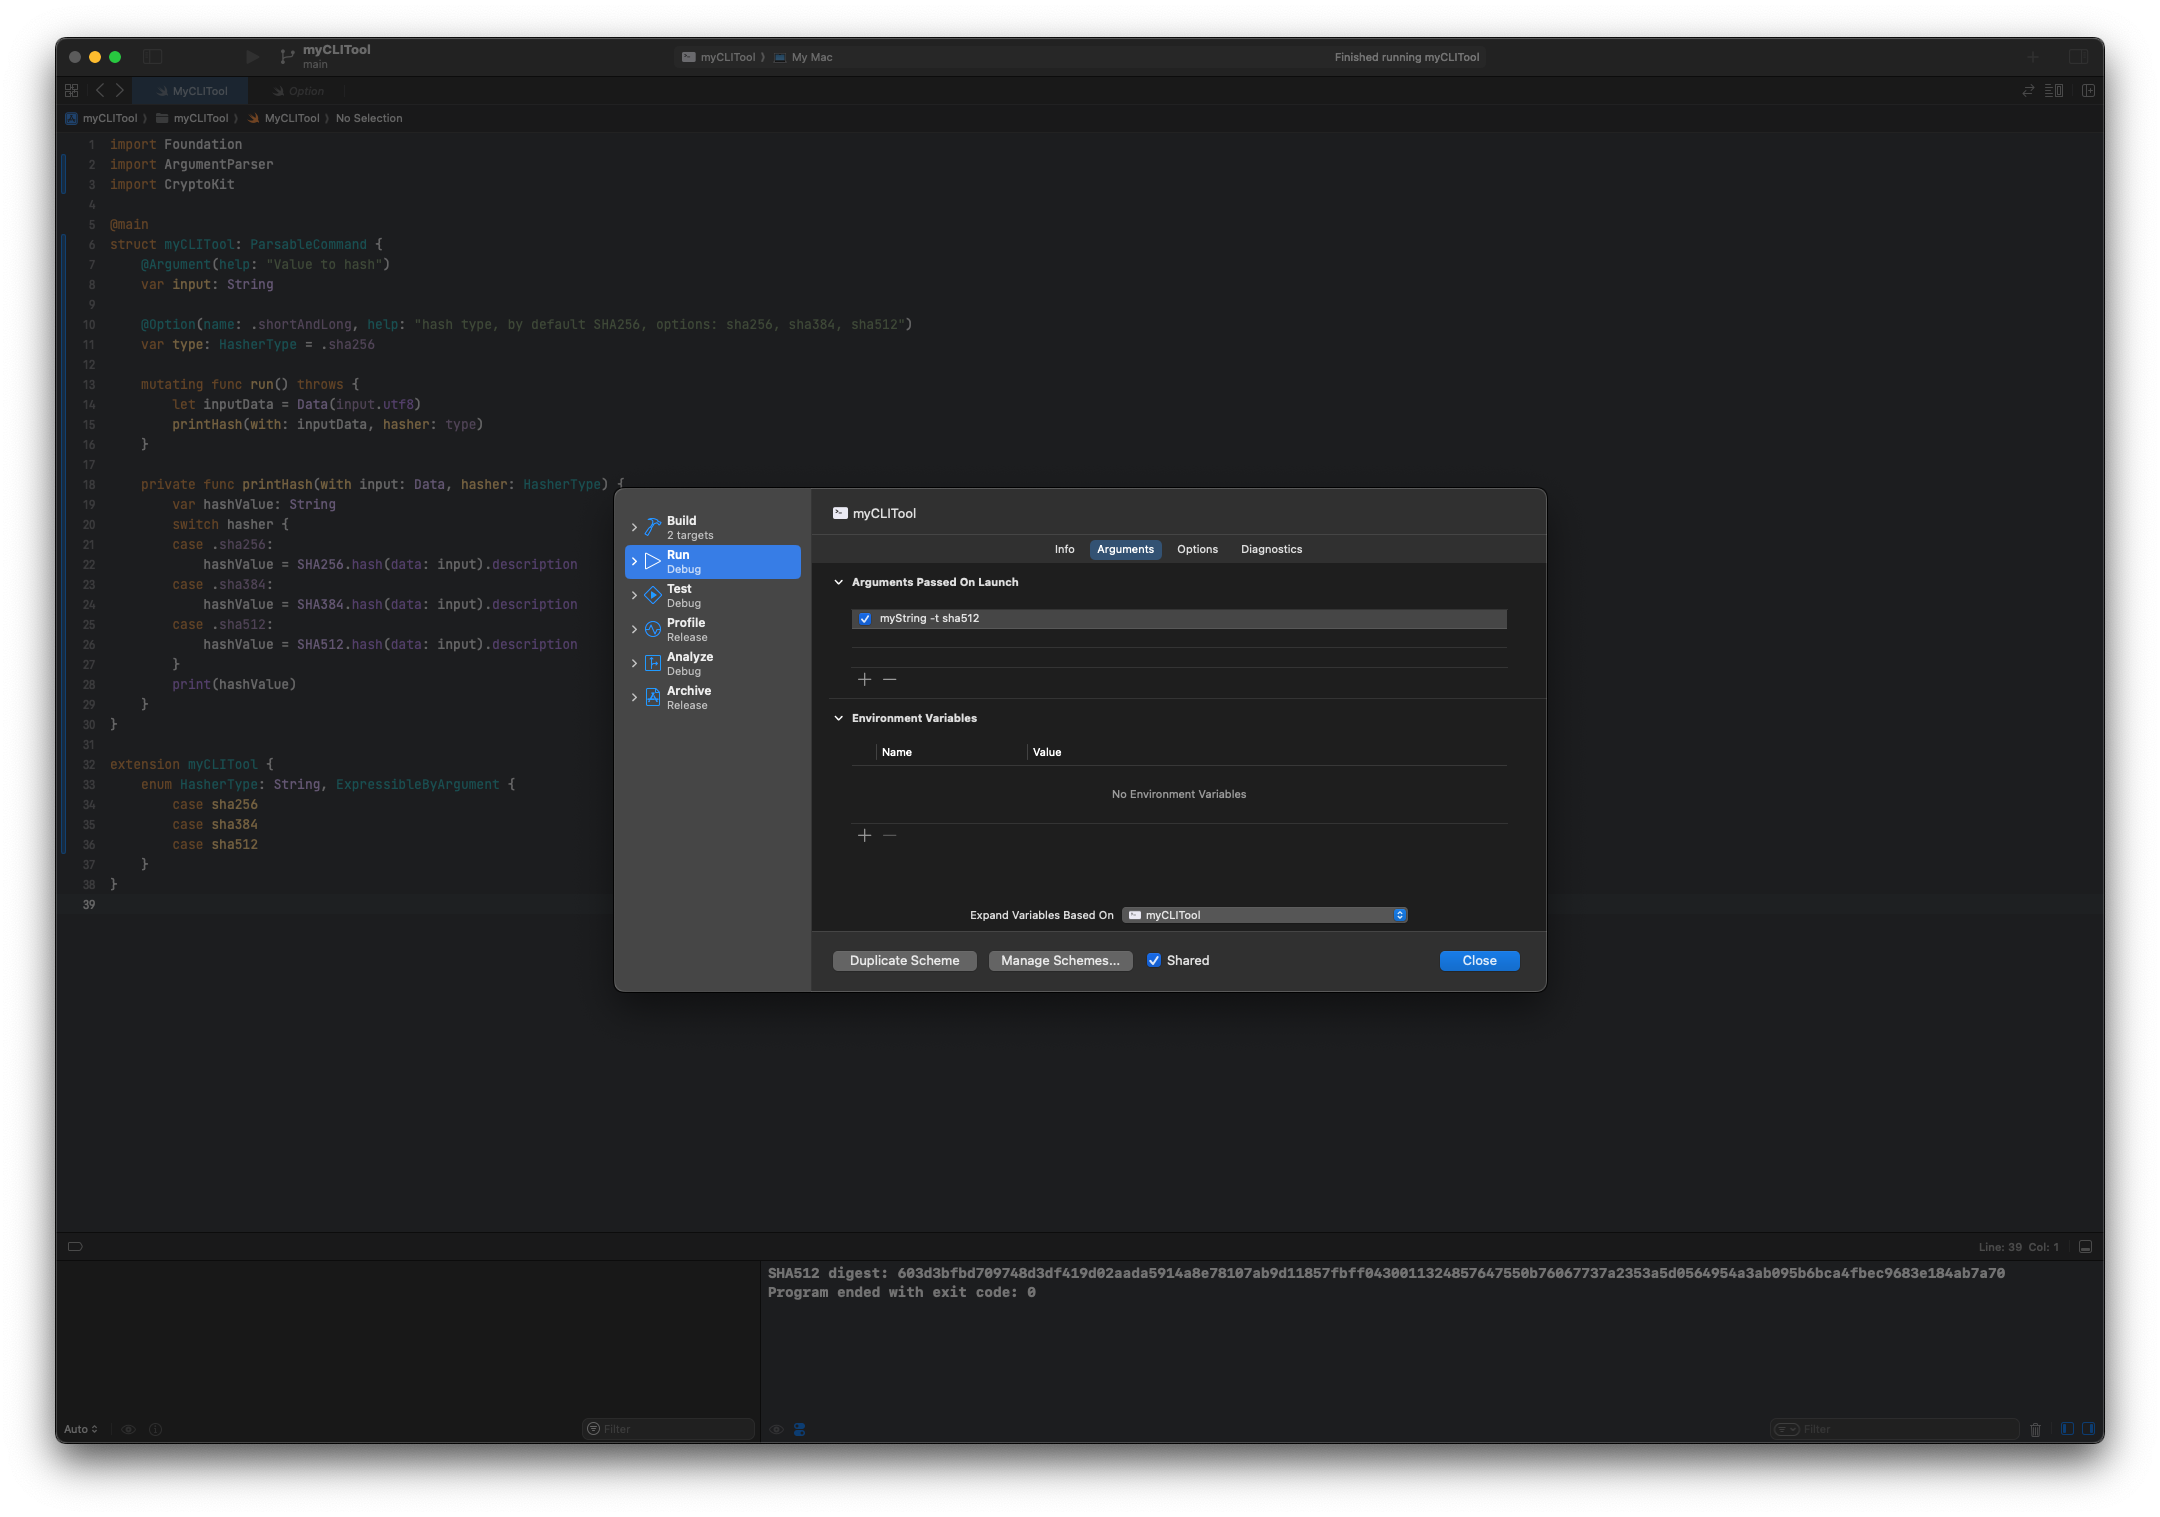Select the Analyze Debug row

click(713, 663)
